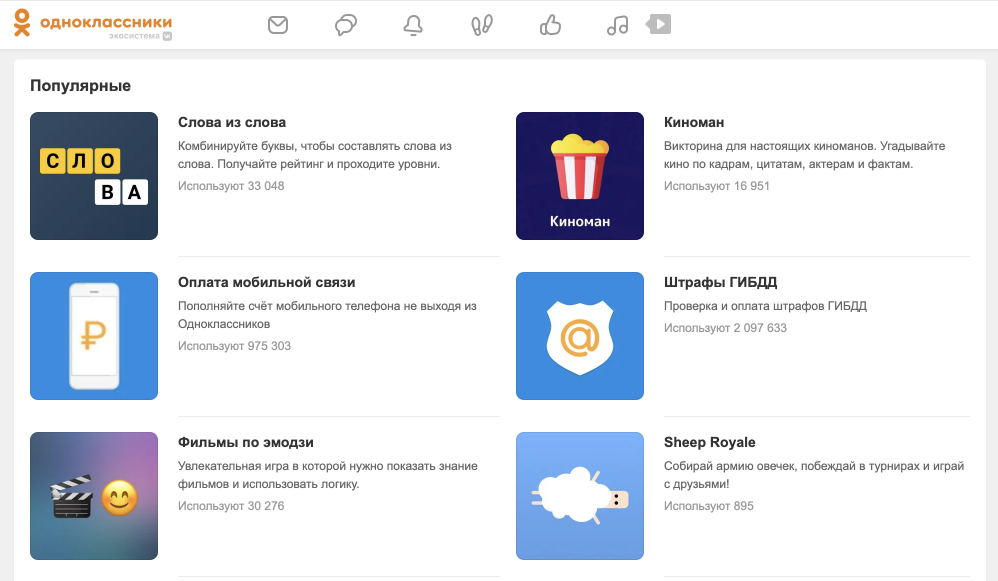998x581 pixels.
Task: Click 'Используют 33 048' text
Action: 231,186
